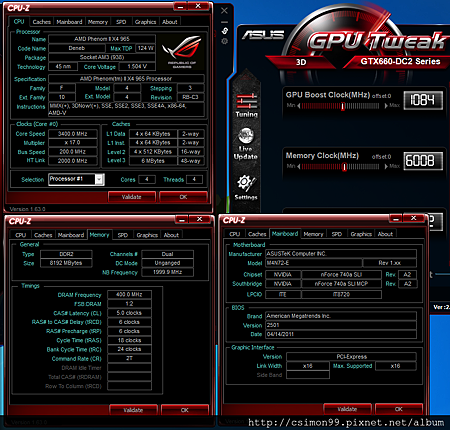Viewport: 450px width, 430px height.
Task: Select Mainboard tab in the CPU-Z Memory window
Action: click(x=71, y=235)
